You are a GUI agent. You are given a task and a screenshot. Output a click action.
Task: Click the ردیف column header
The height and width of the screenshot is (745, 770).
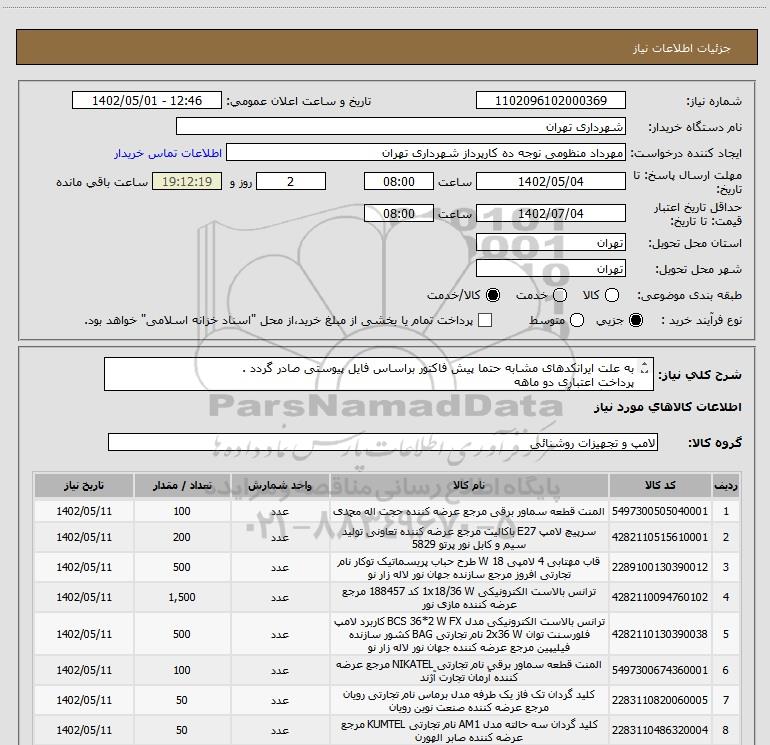pyautogui.click(x=726, y=485)
